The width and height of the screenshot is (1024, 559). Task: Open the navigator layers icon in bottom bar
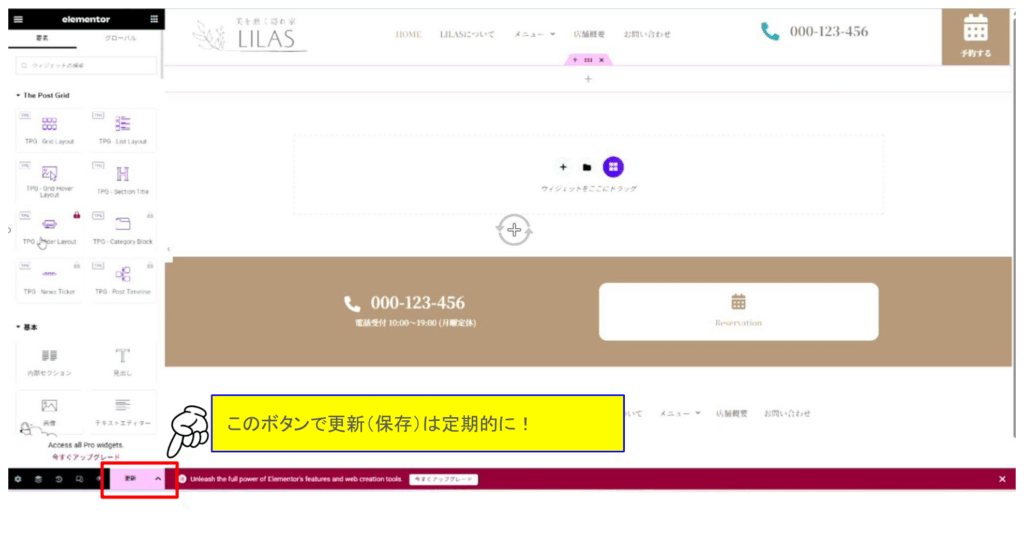pyautogui.click(x=39, y=479)
